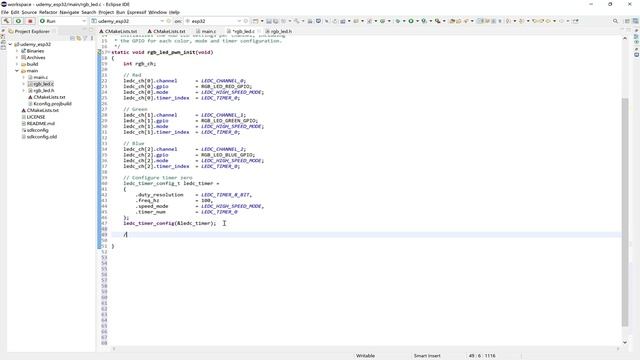Open the Refactor menu

[x=48, y=12]
